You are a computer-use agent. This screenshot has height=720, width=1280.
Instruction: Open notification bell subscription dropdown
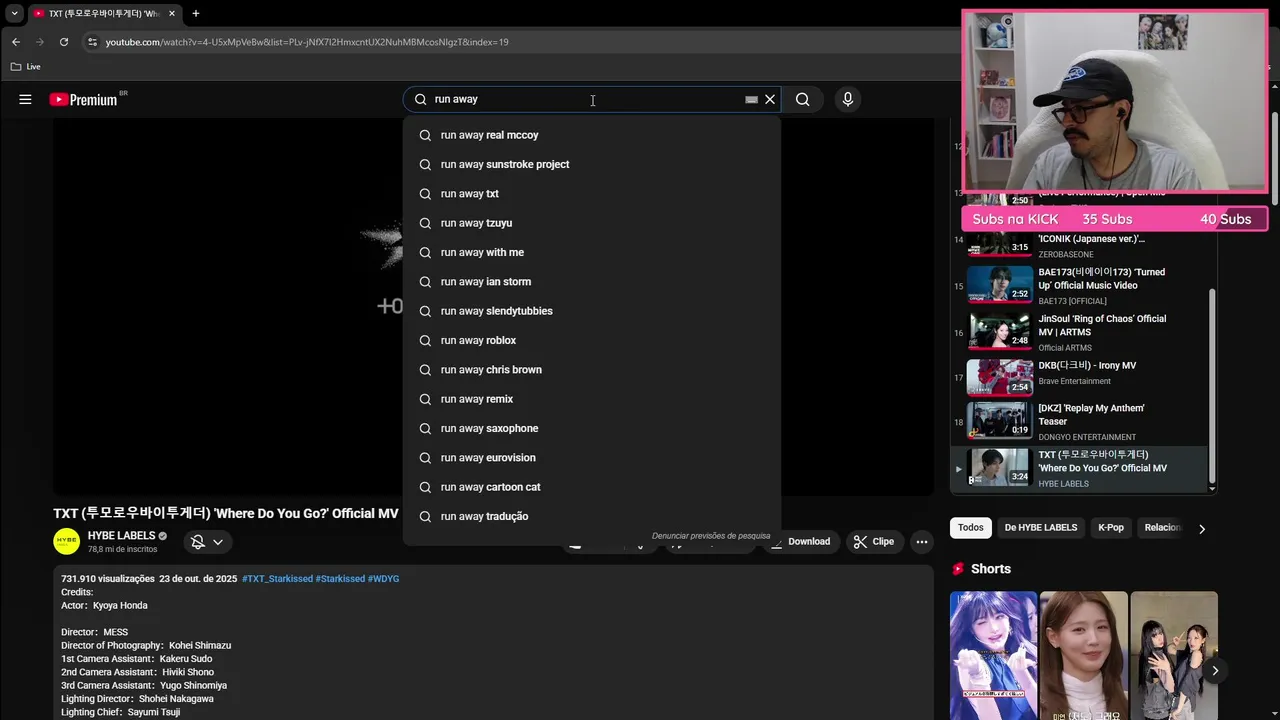(208, 541)
